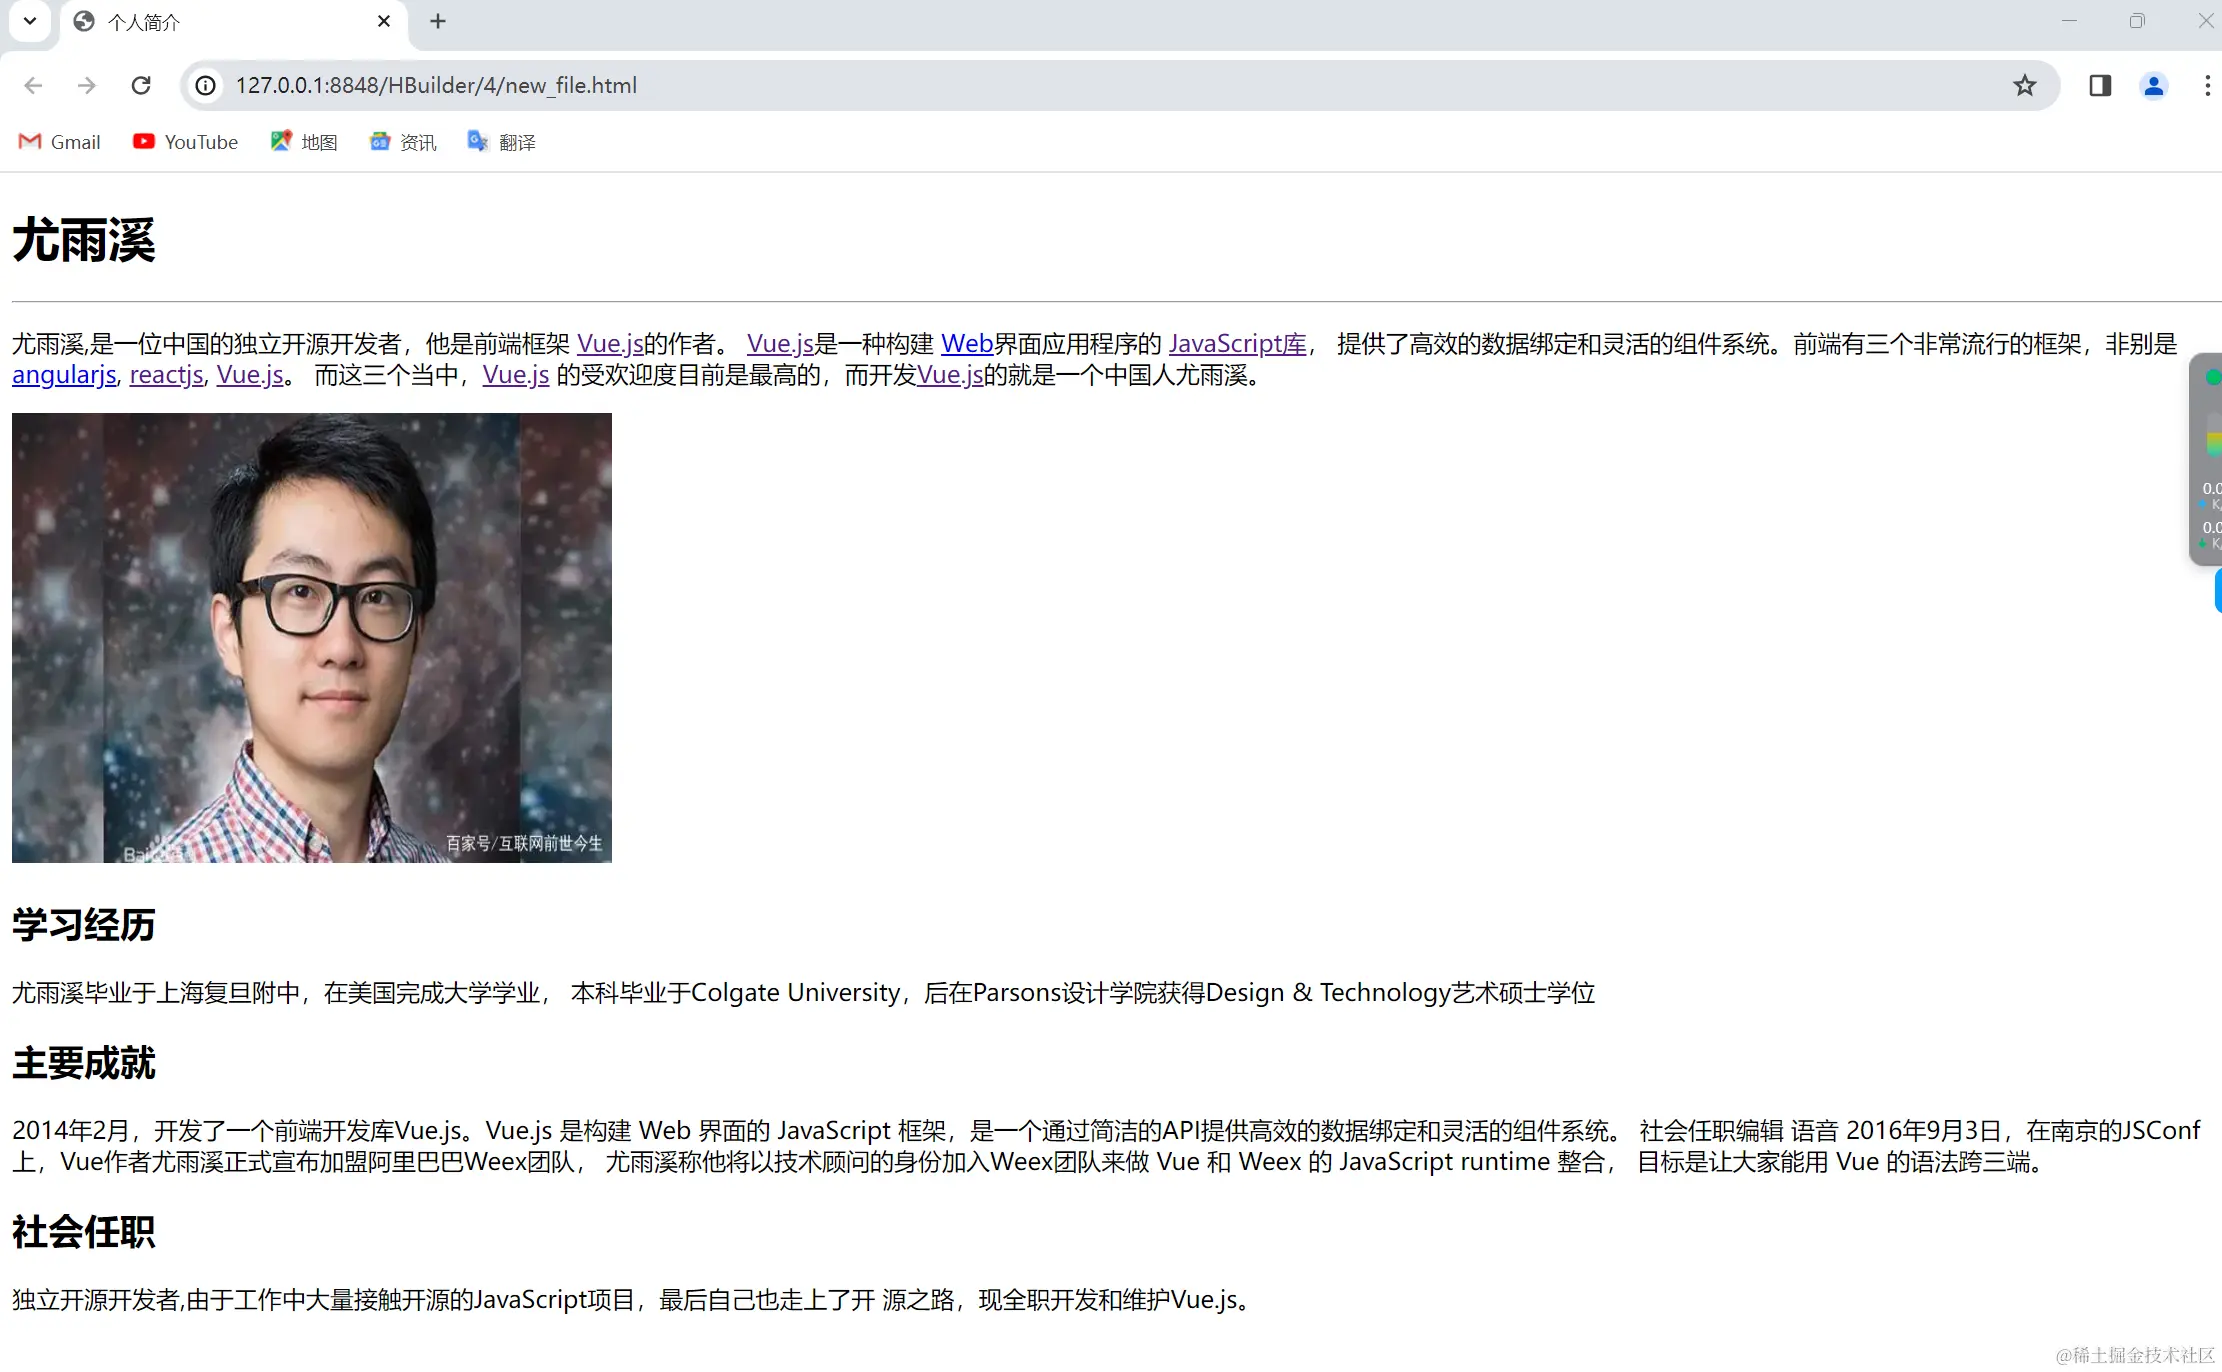Click the browser back arrow

pyautogui.click(x=33, y=86)
